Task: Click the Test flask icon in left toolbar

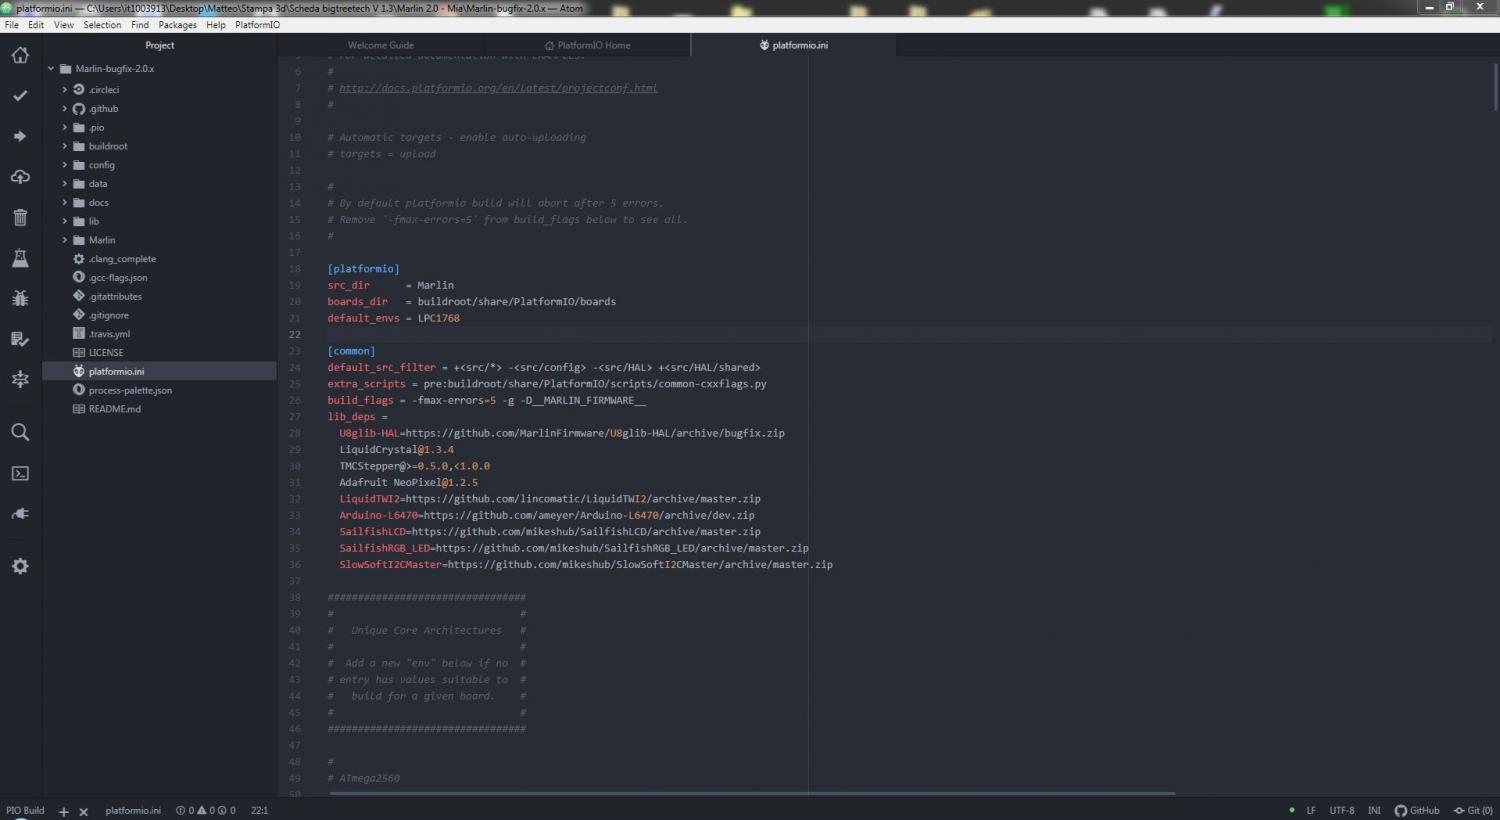Action: point(20,258)
